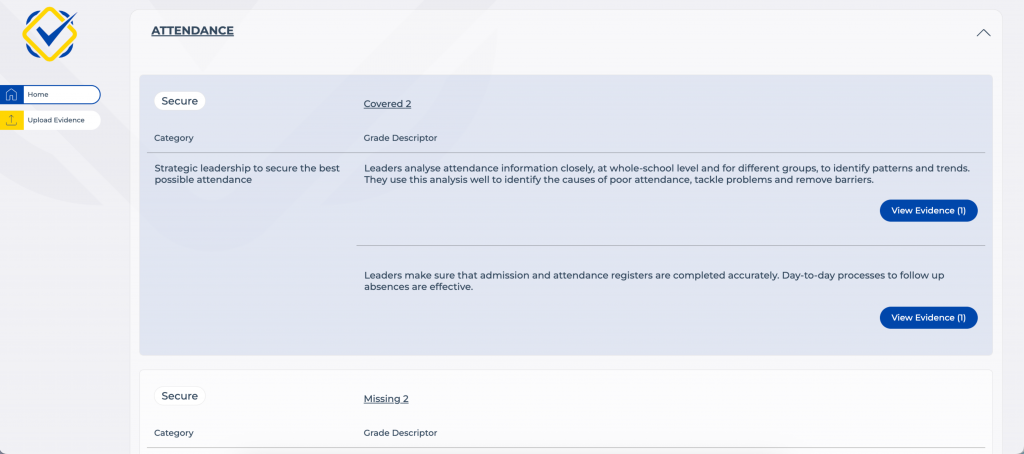Image resolution: width=1024 pixels, height=454 pixels.
Task: Click Category column header in Covered section
Action: (174, 138)
